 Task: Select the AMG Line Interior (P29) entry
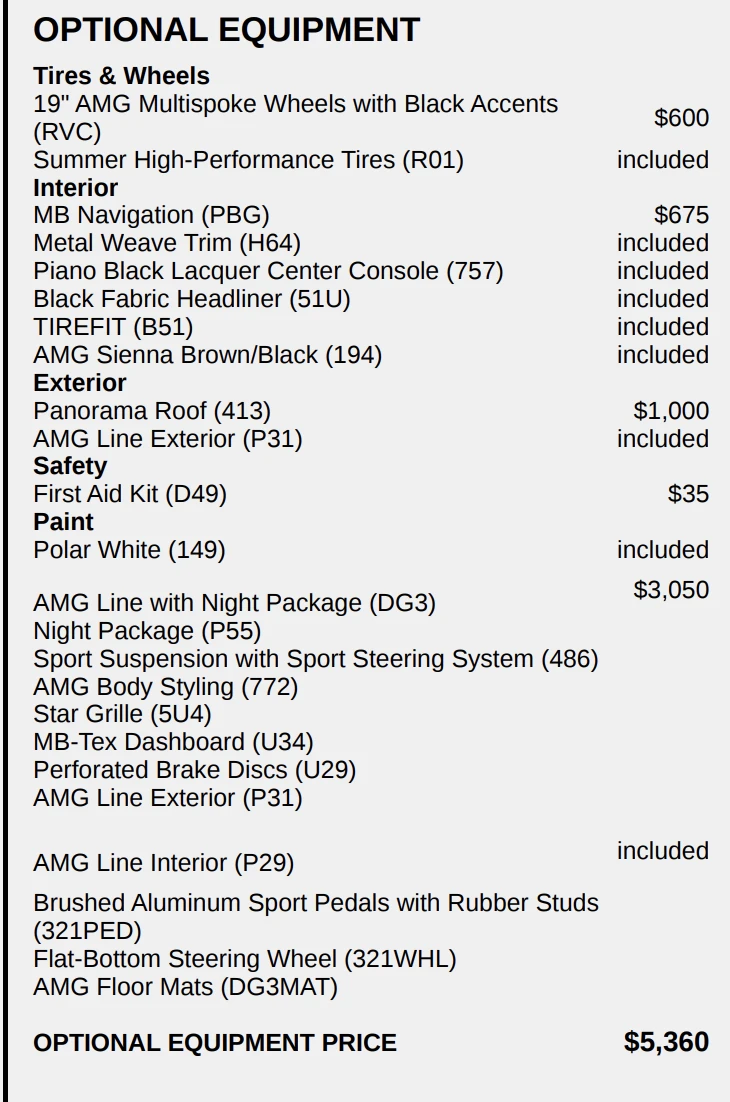pyautogui.click(x=163, y=863)
